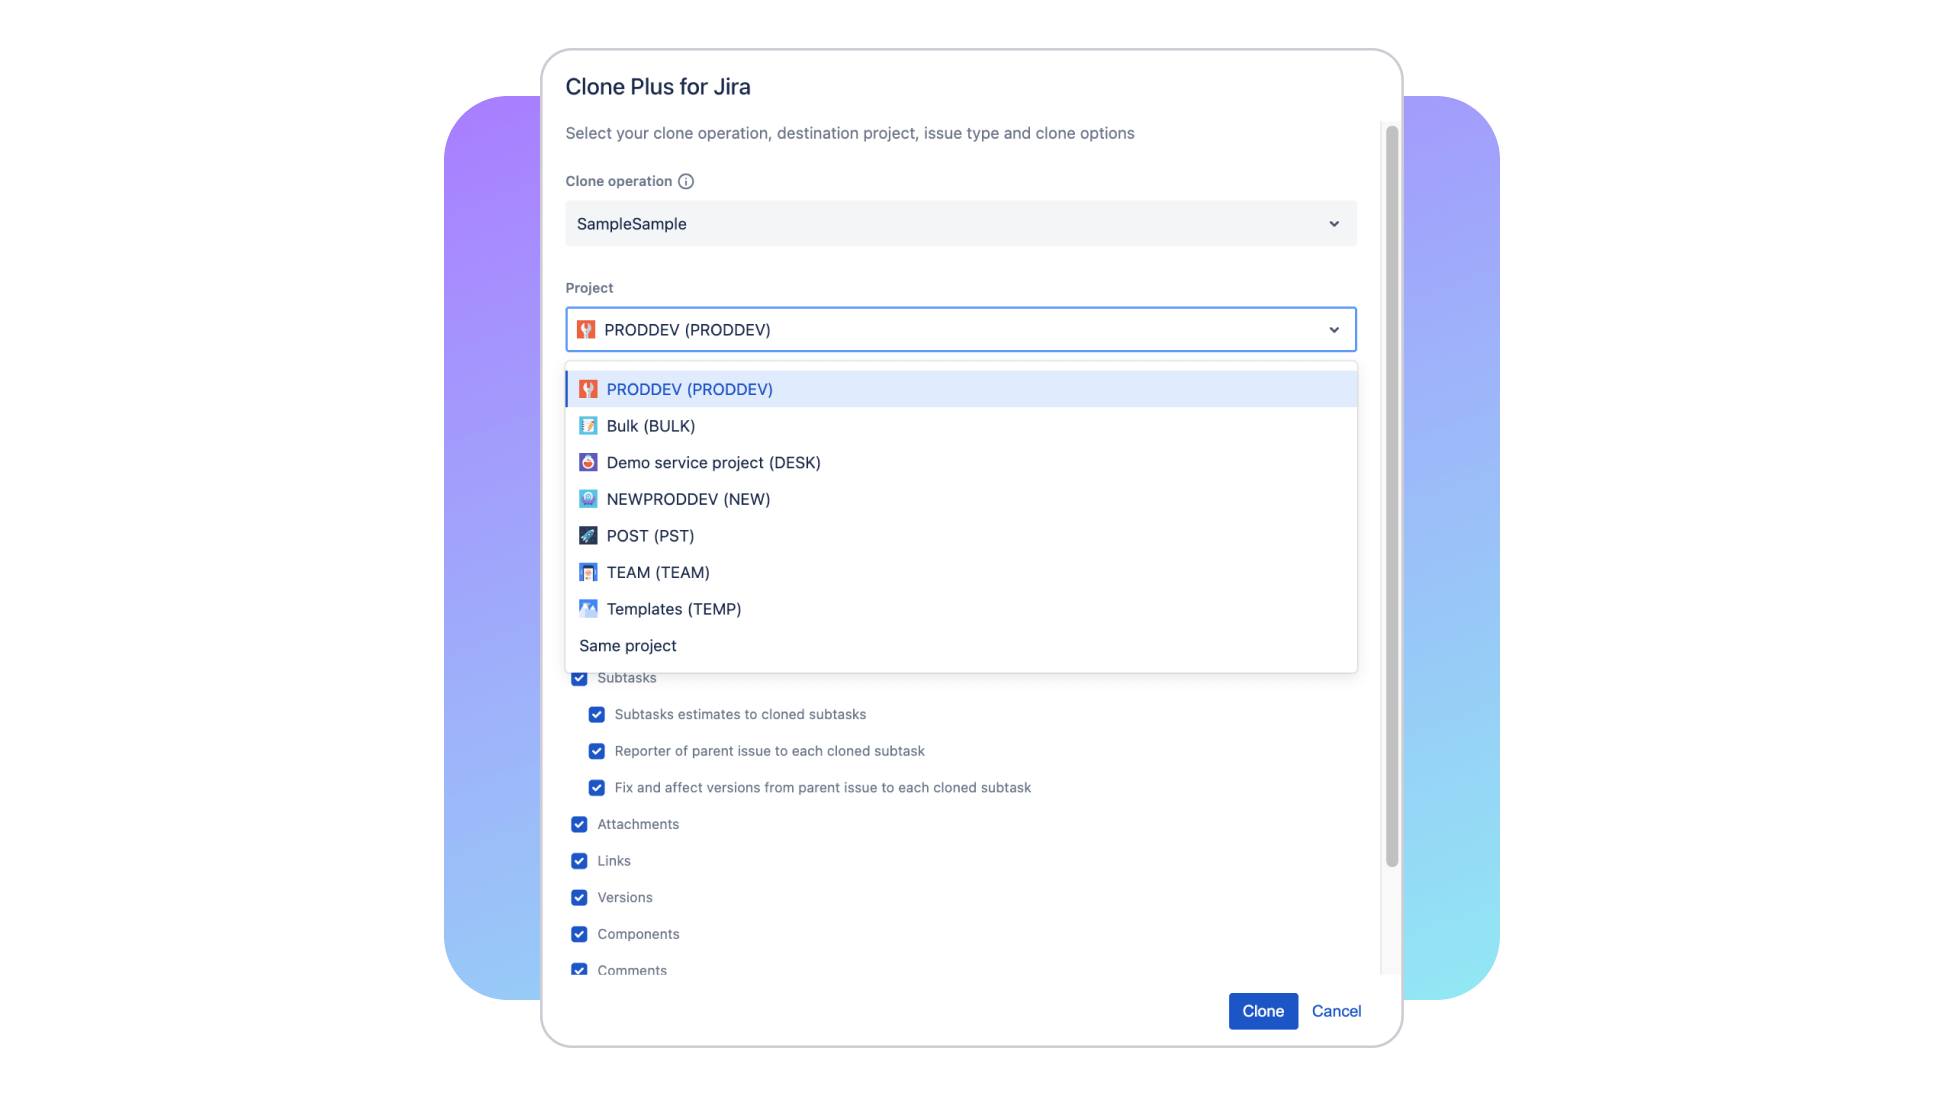The height and width of the screenshot is (1096, 1944).
Task: Click the Demo service project avatar icon
Action: click(588, 462)
